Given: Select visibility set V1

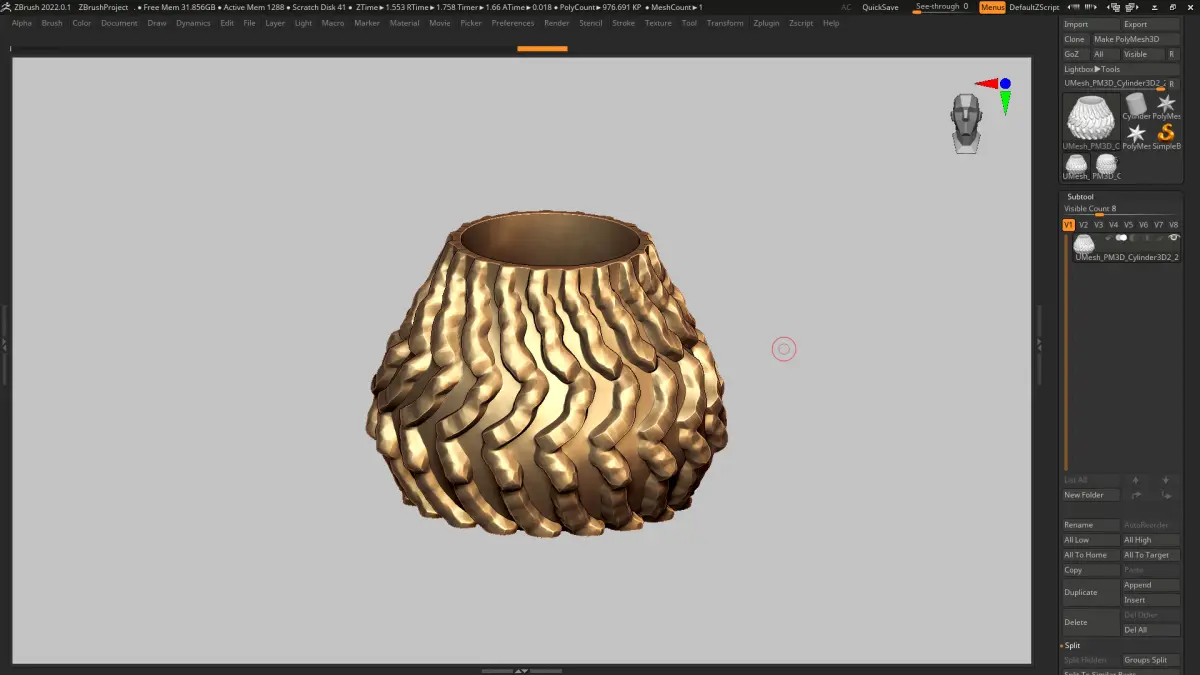Looking at the screenshot, I should [x=1068, y=225].
